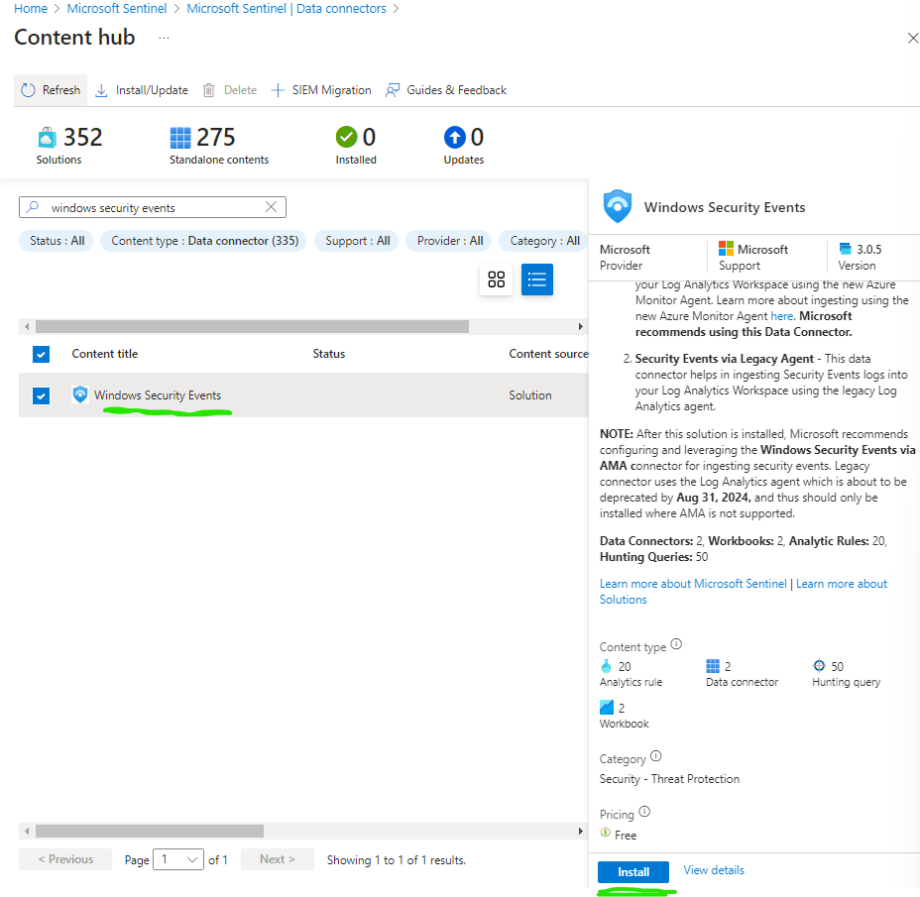This screenshot has width=920, height=897.
Task: Click the top horizontal scrollbar thumb
Action: [x=252, y=326]
